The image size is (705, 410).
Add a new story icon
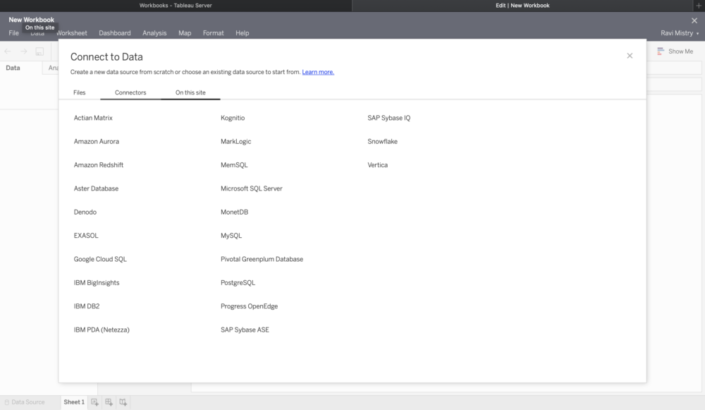tap(123, 402)
